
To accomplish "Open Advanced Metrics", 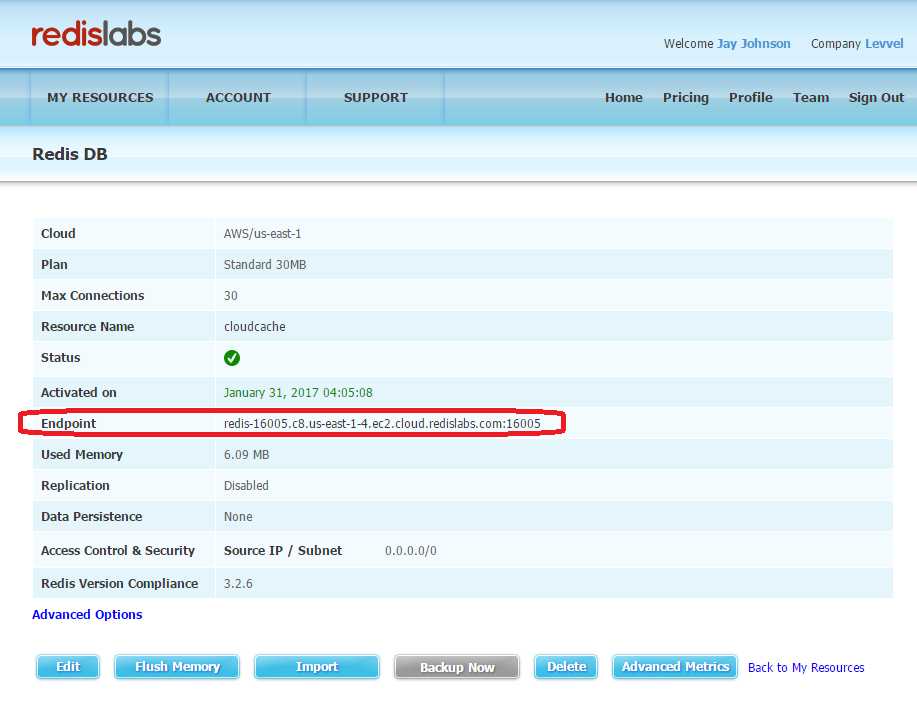I will [675, 667].
